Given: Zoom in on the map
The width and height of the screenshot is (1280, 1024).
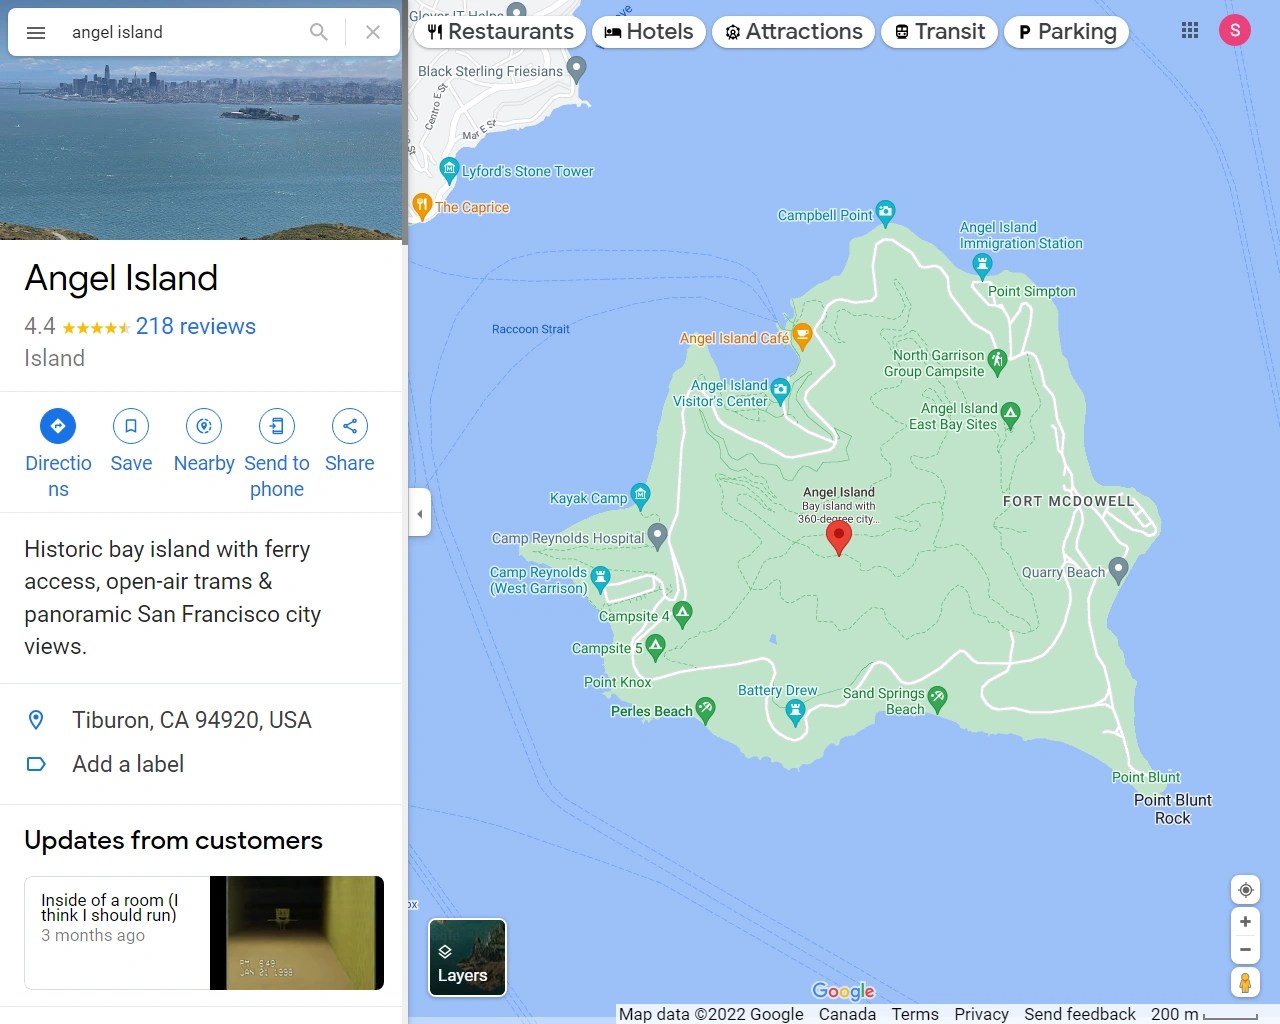Looking at the screenshot, I should tap(1245, 922).
